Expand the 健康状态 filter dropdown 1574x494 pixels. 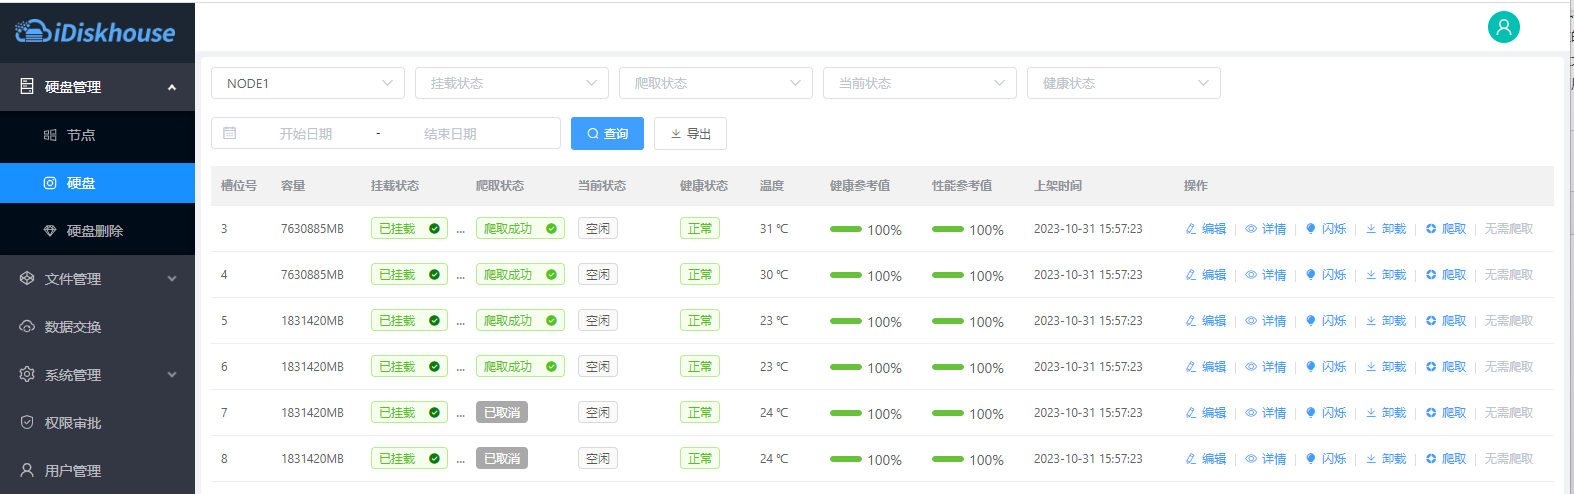coord(1123,83)
